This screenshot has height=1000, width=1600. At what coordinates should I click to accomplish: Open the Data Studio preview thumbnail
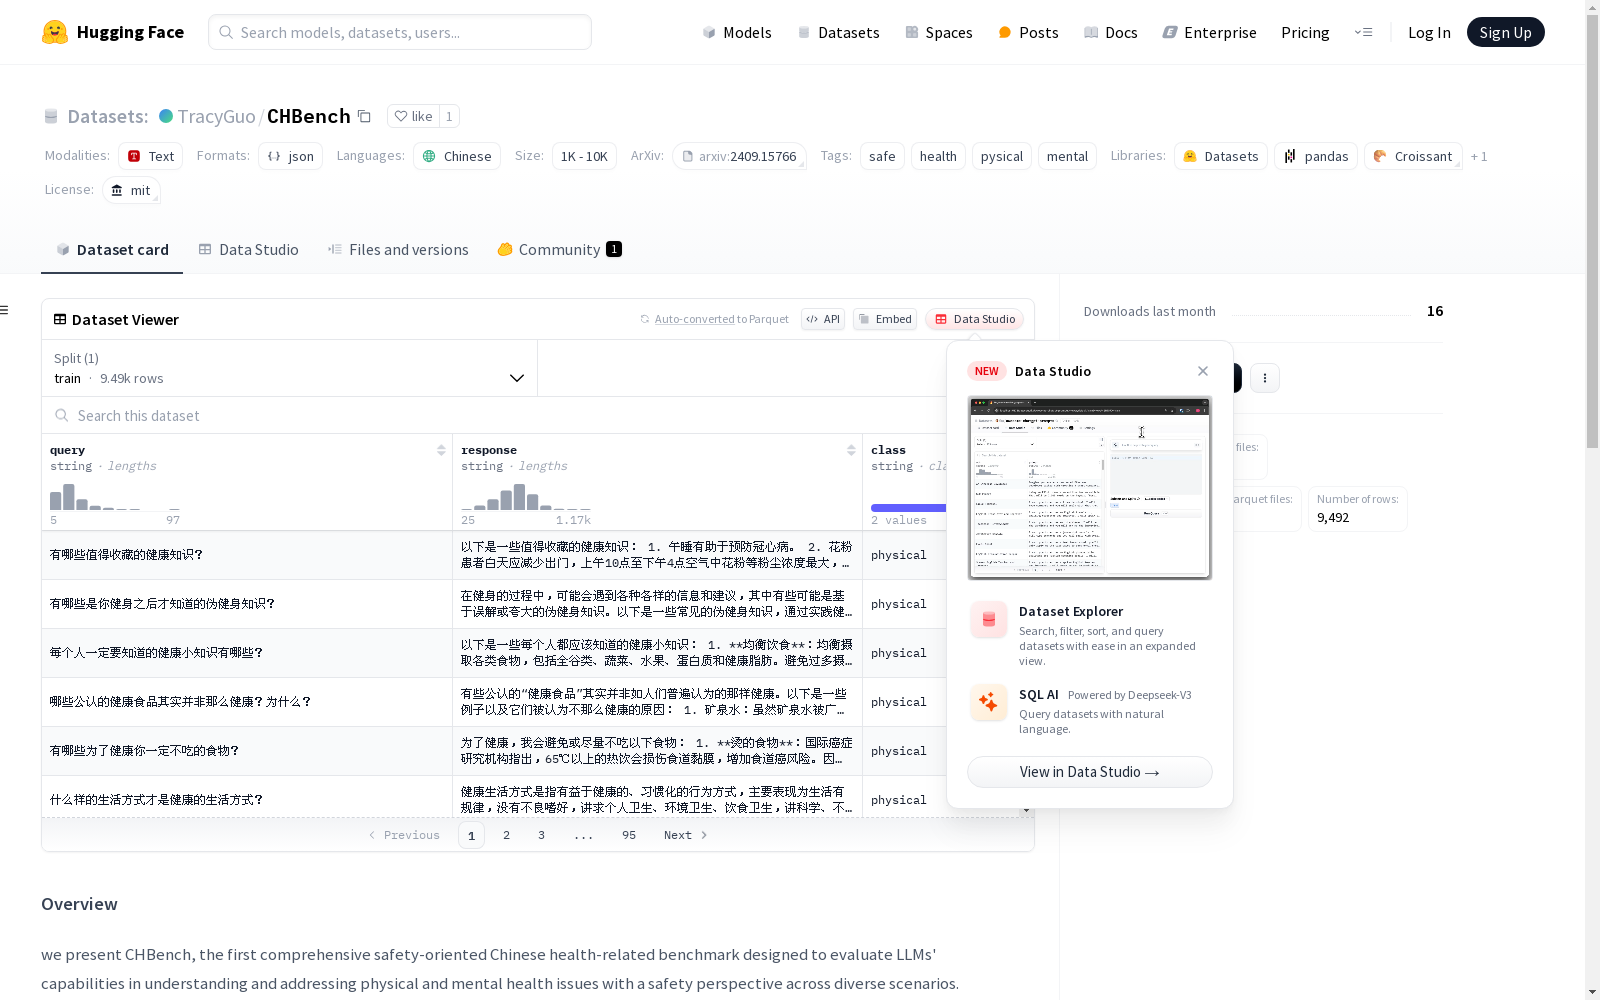click(x=1090, y=488)
